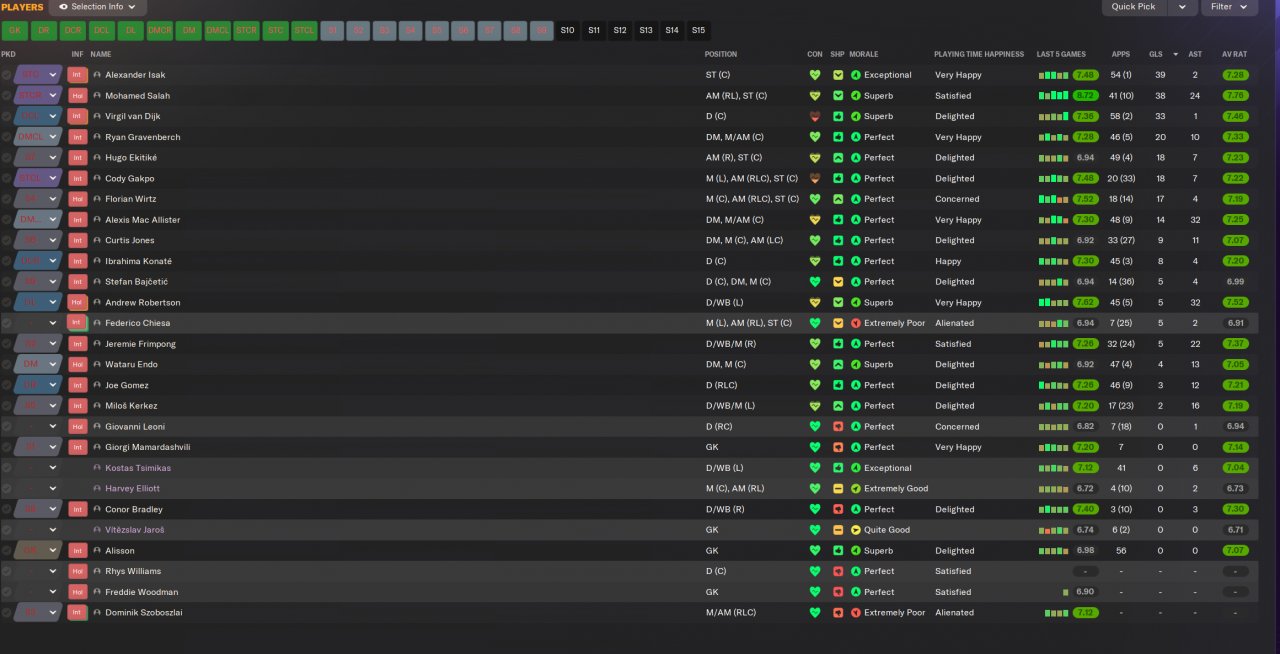
Task: Sort by the GLS column header
Action: [x=1155, y=54]
